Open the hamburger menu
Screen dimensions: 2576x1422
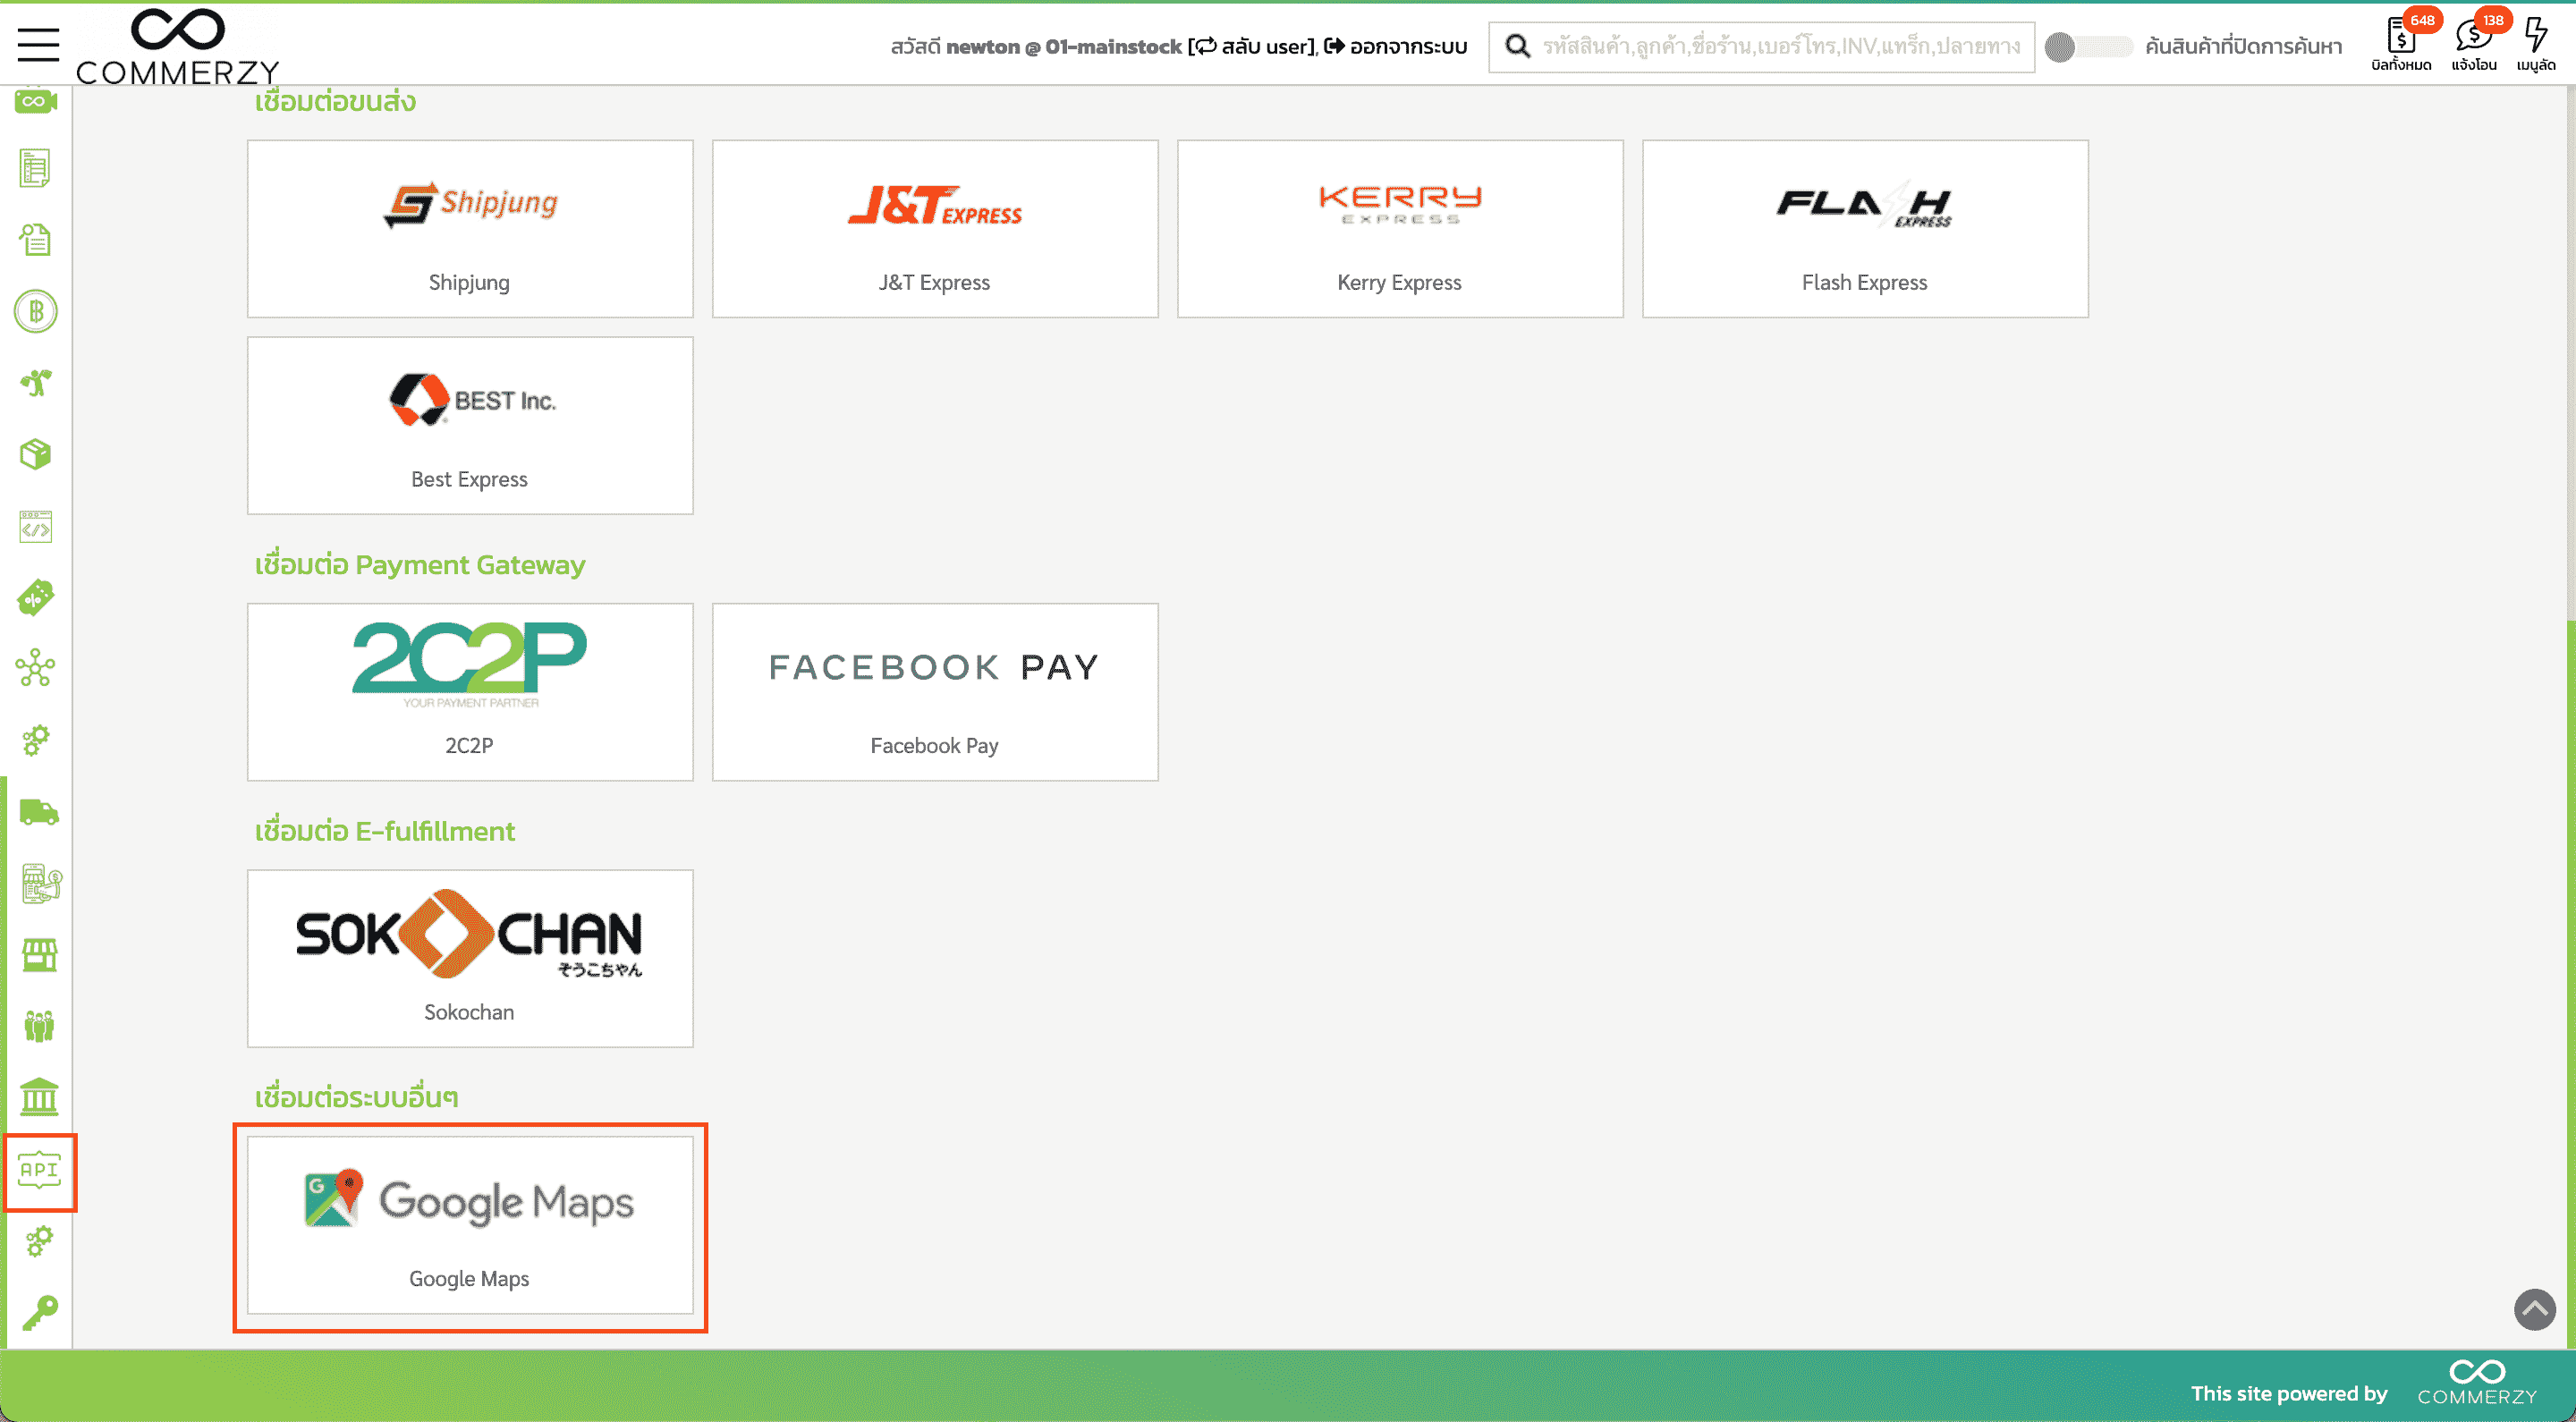(38, 45)
